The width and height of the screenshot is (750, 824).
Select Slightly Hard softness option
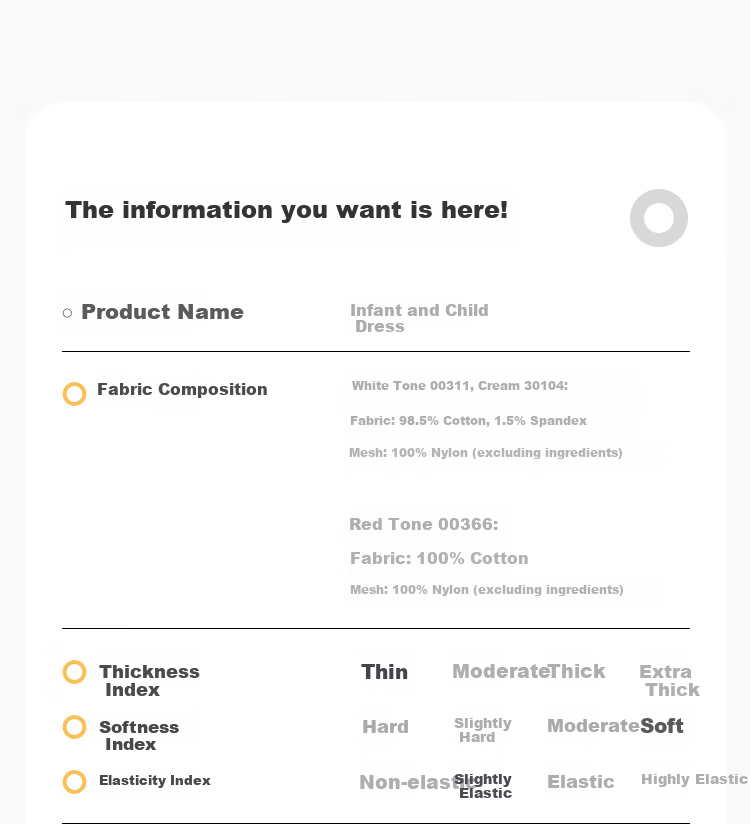click(x=482, y=730)
